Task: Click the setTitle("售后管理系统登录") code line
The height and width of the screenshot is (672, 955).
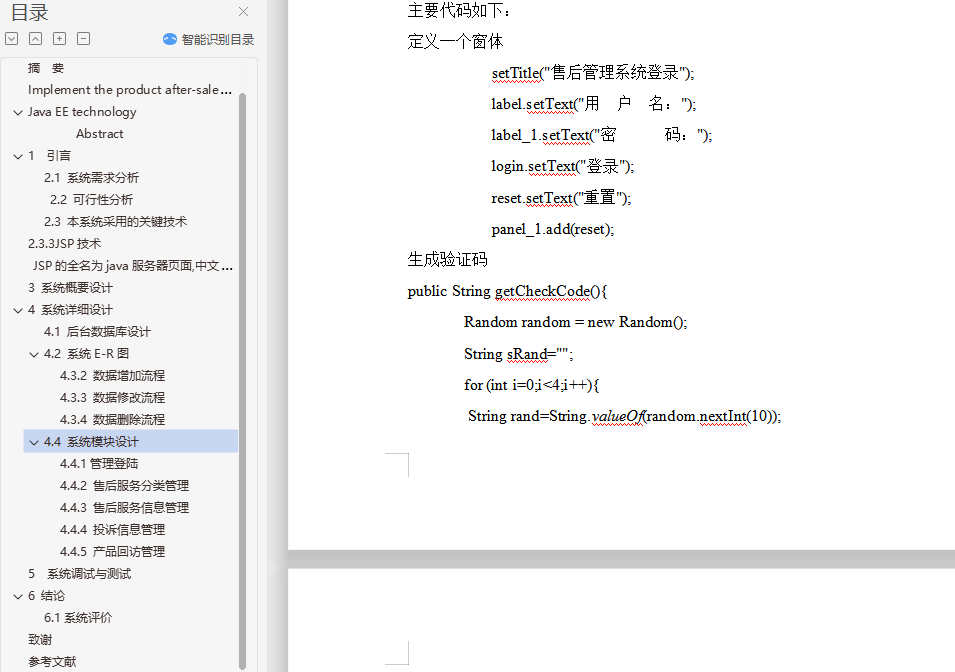Action: (x=593, y=73)
